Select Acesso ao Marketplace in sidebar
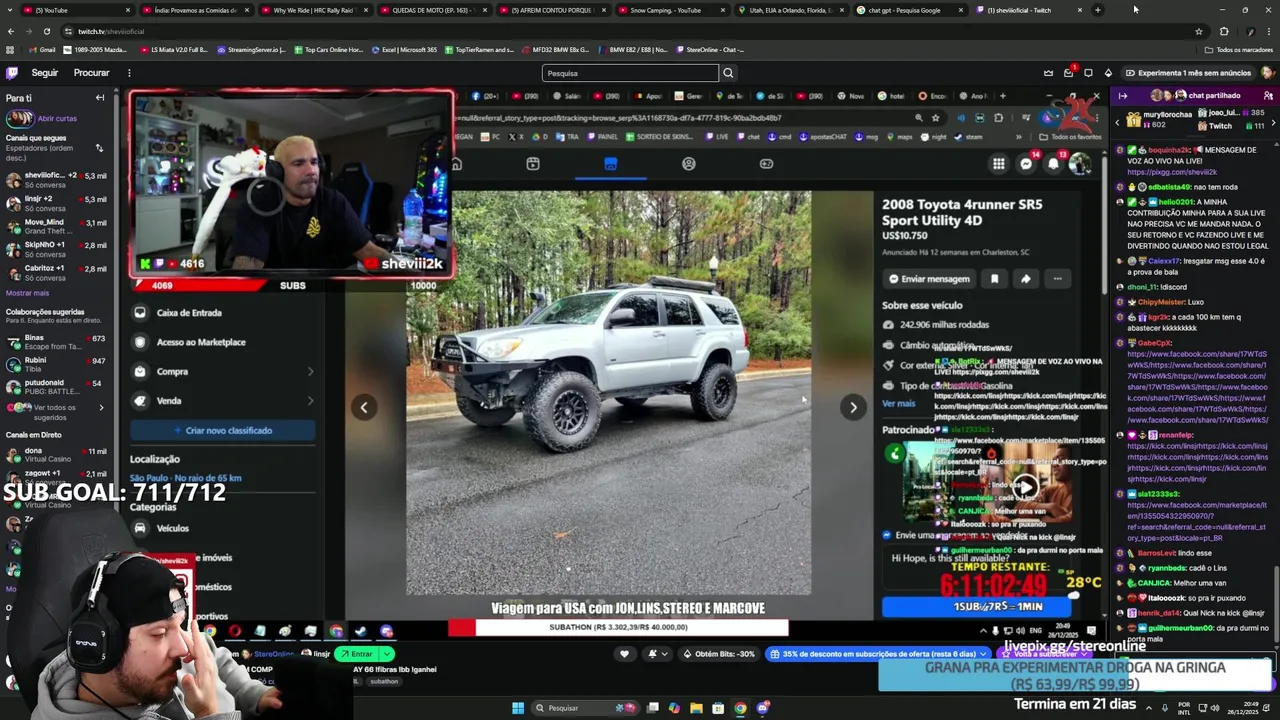Viewport: 1280px width, 720px height. (x=222, y=342)
